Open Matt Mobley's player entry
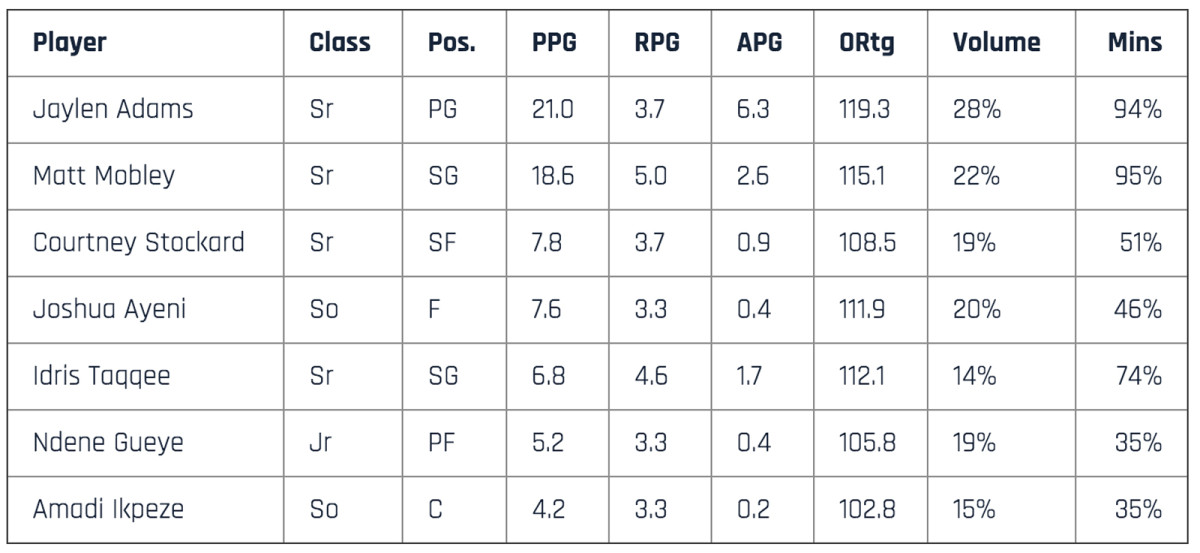 click(104, 176)
